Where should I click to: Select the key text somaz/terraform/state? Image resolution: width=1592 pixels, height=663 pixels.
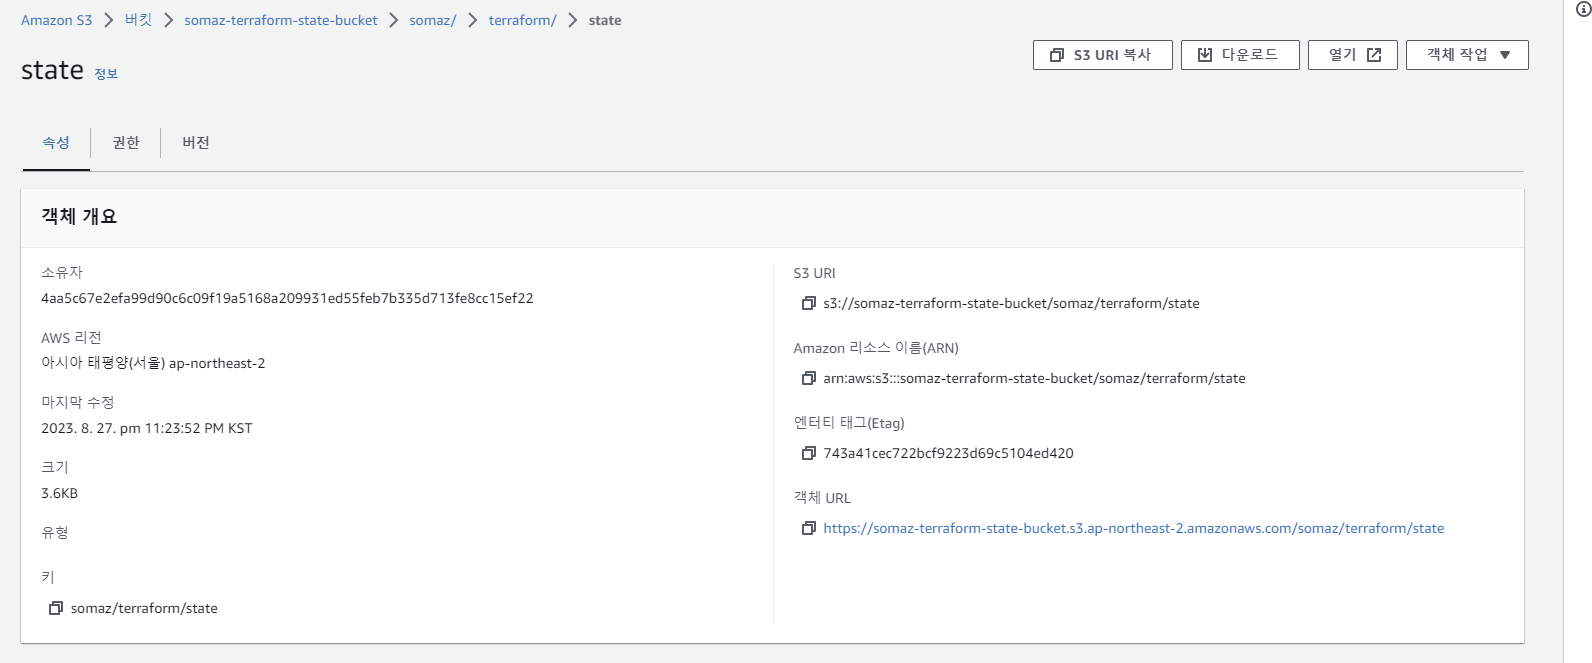point(144,608)
